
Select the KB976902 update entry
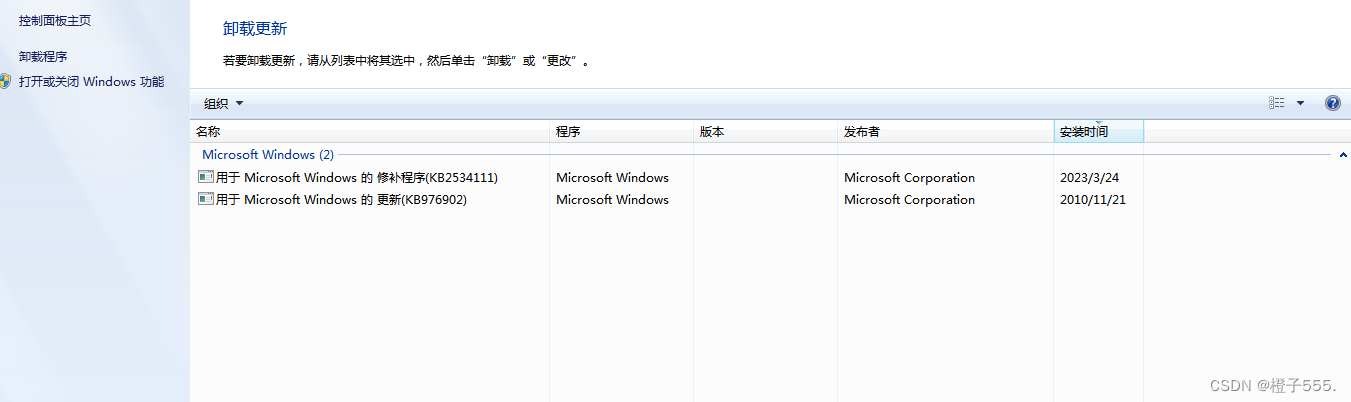(333, 200)
